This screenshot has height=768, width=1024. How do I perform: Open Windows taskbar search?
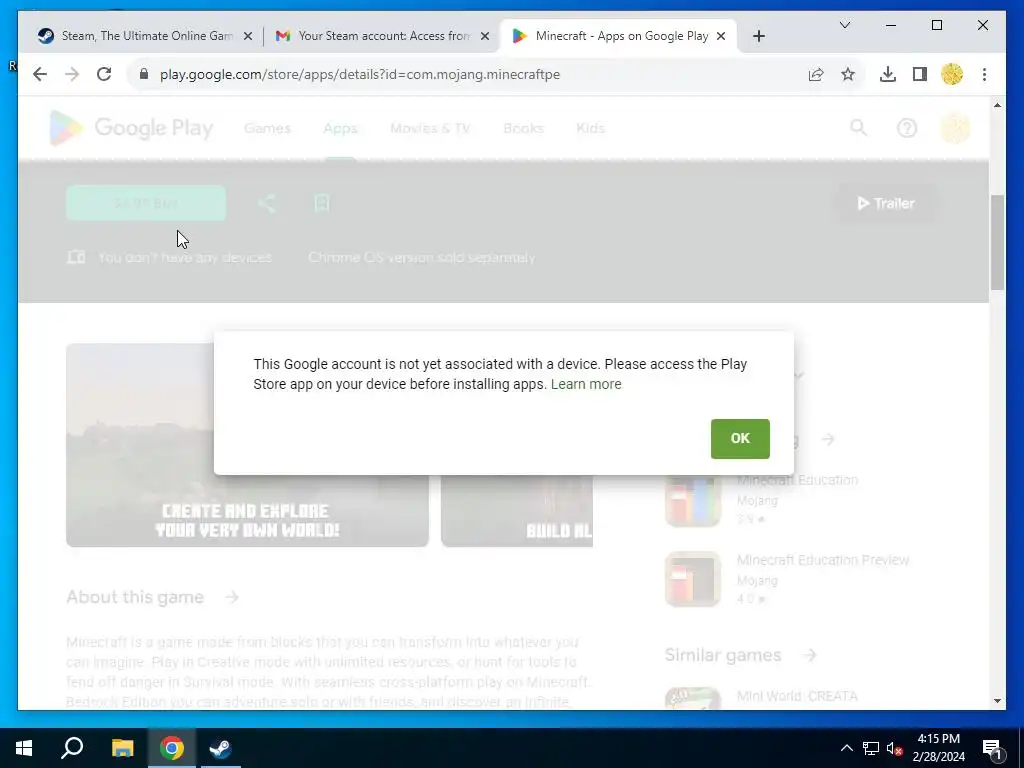point(72,748)
